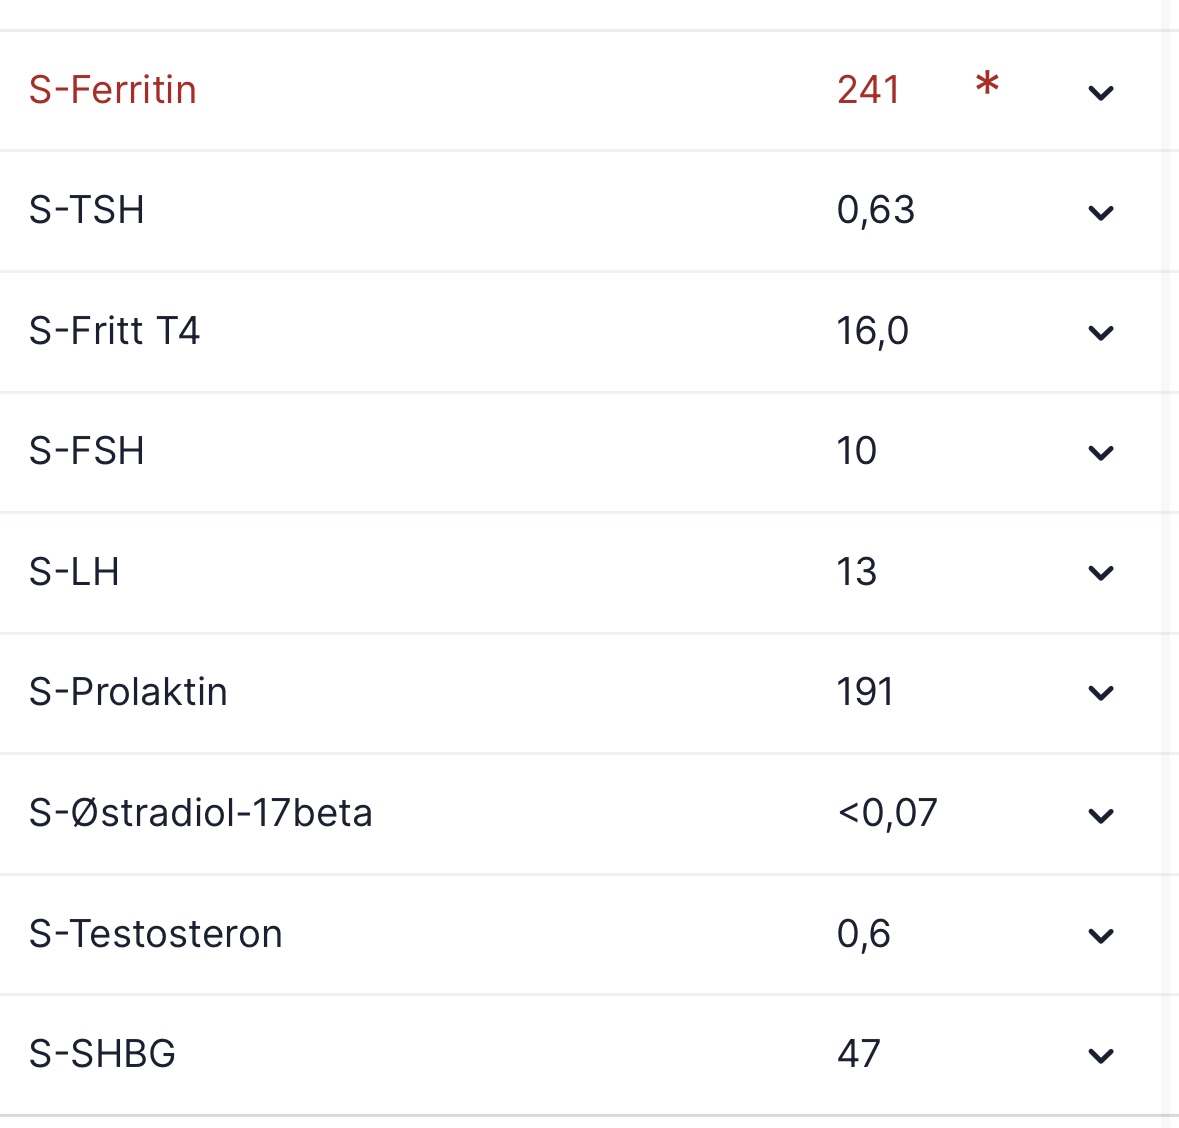
Task: Select the S-Fritt T4 label
Action: [x=114, y=331]
